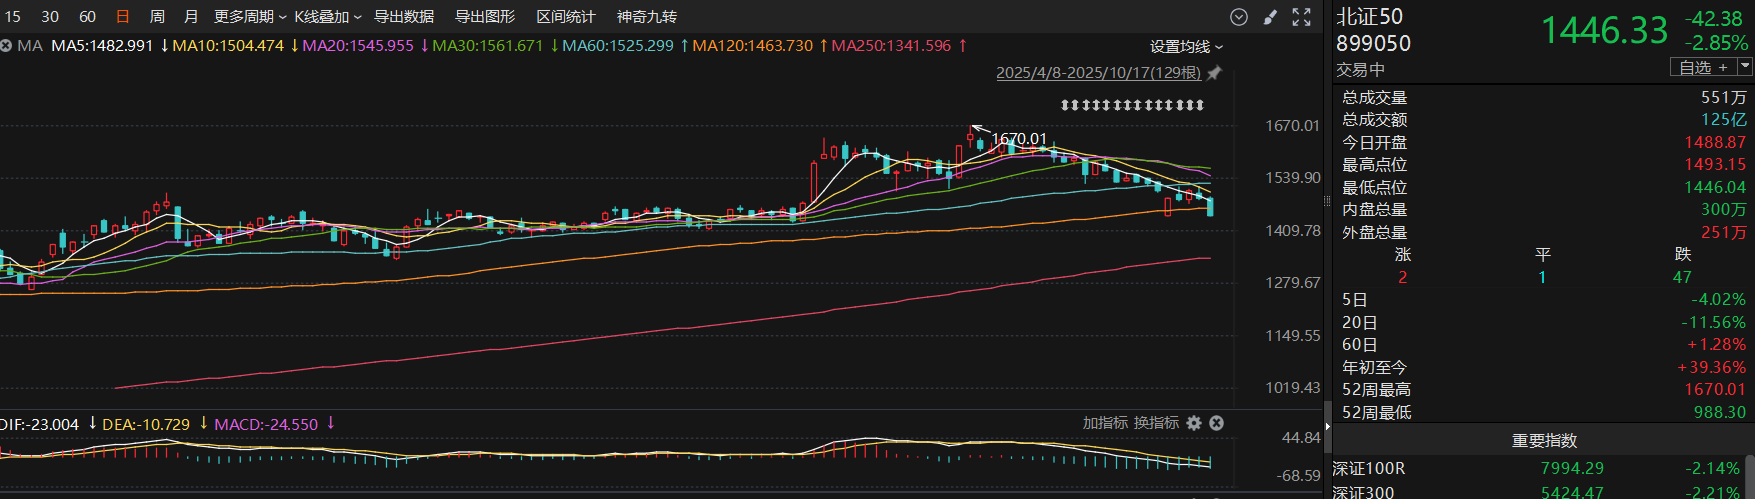This screenshot has width=1755, height=499.
Task: Click the MA120:1463.730 value
Action: point(752,46)
